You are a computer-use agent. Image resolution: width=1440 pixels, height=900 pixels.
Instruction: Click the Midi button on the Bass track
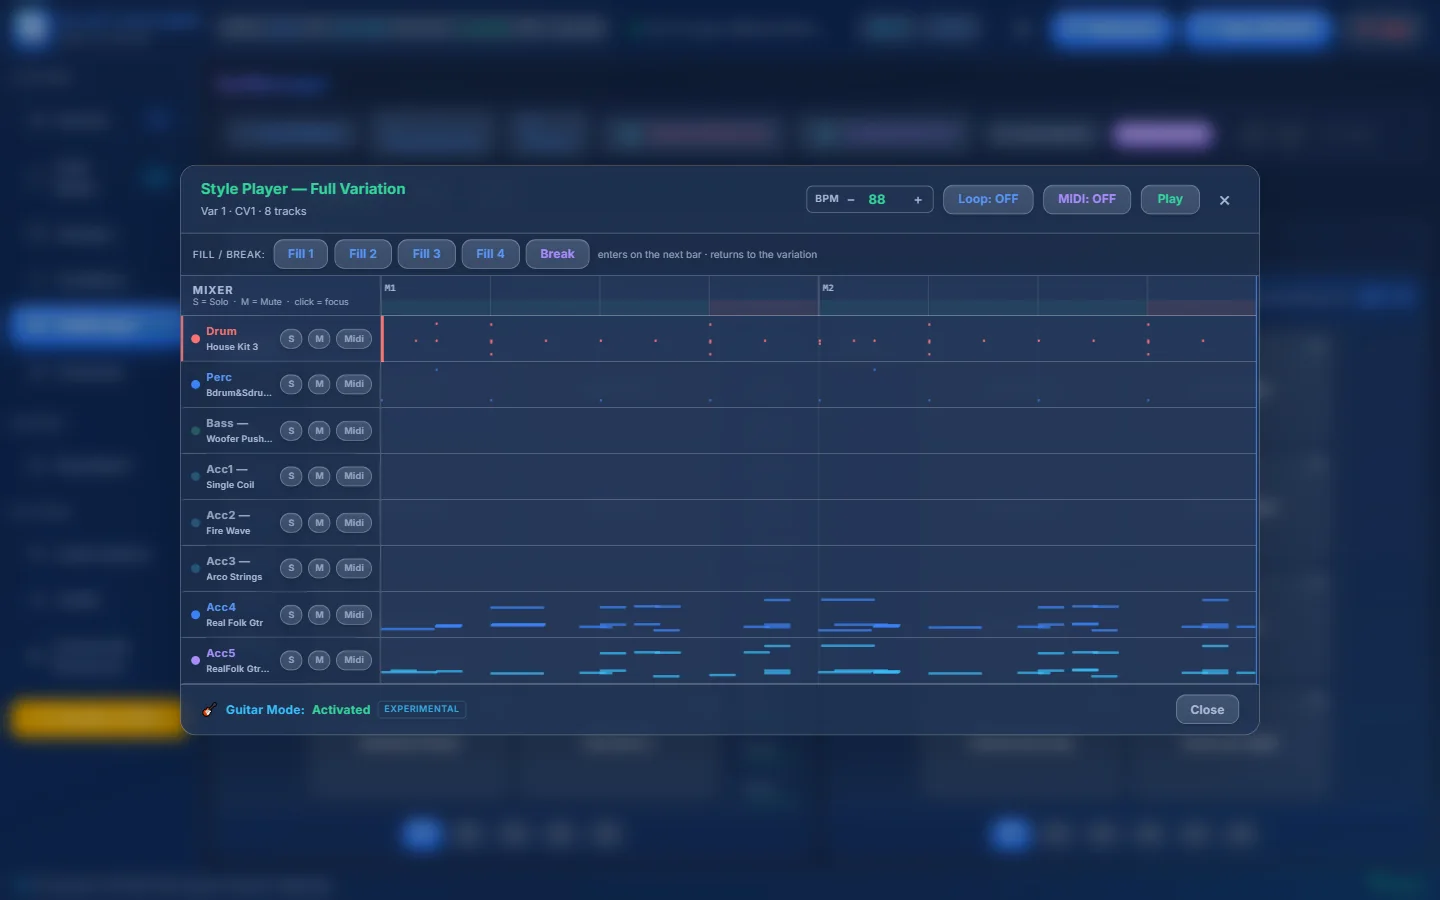click(x=354, y=431)
